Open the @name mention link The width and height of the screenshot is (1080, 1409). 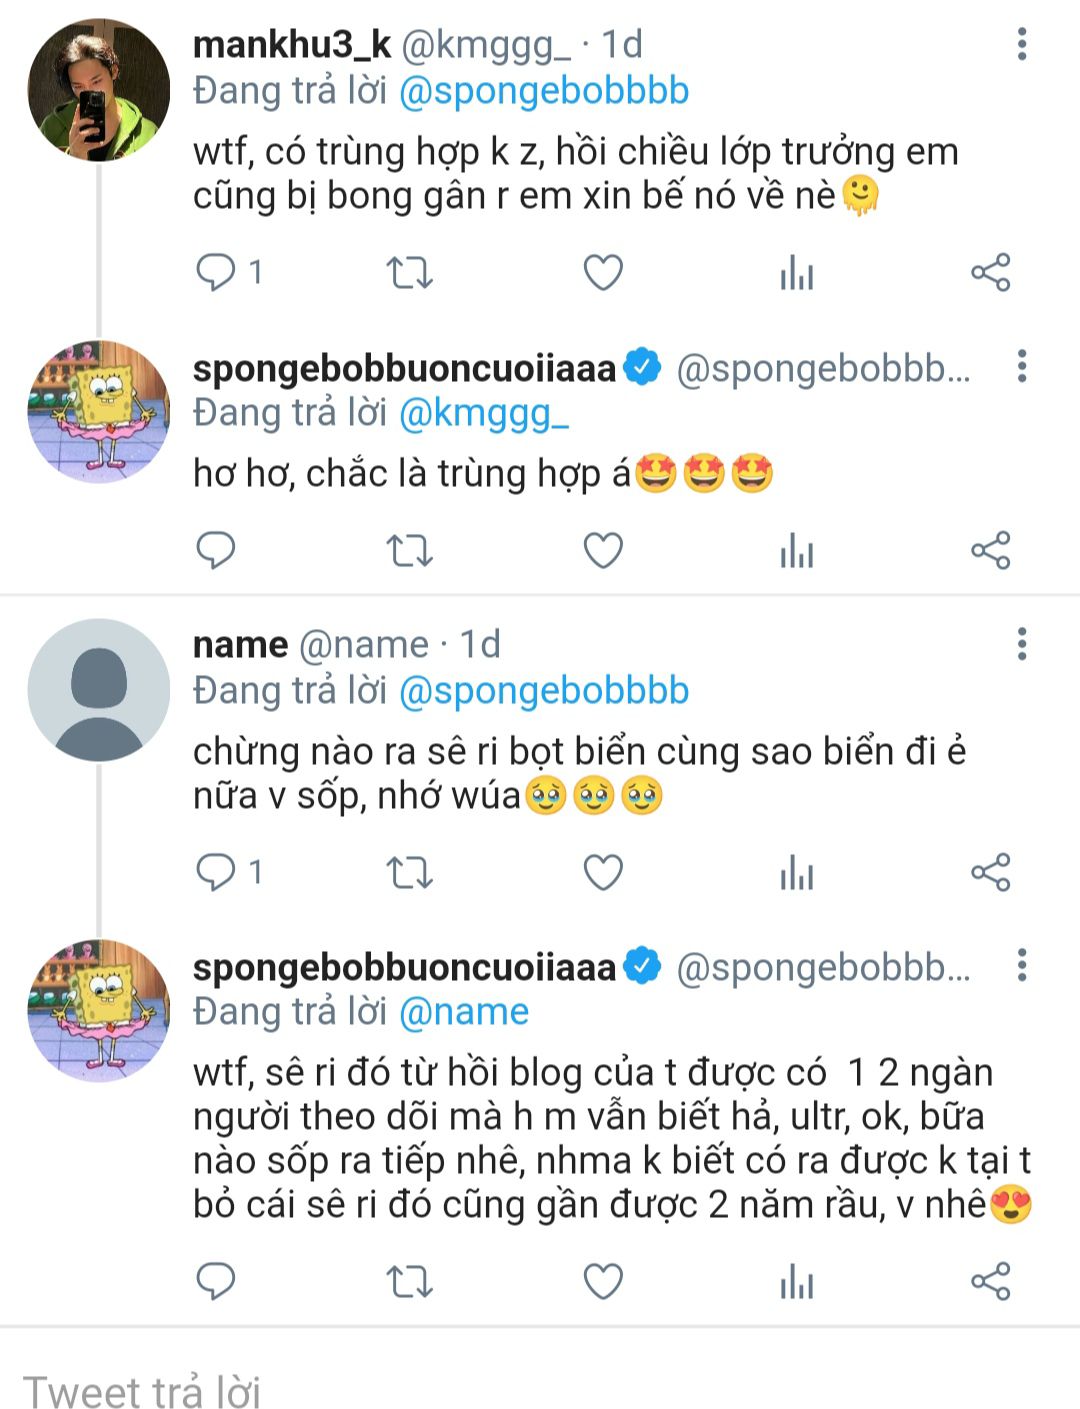463,1012
